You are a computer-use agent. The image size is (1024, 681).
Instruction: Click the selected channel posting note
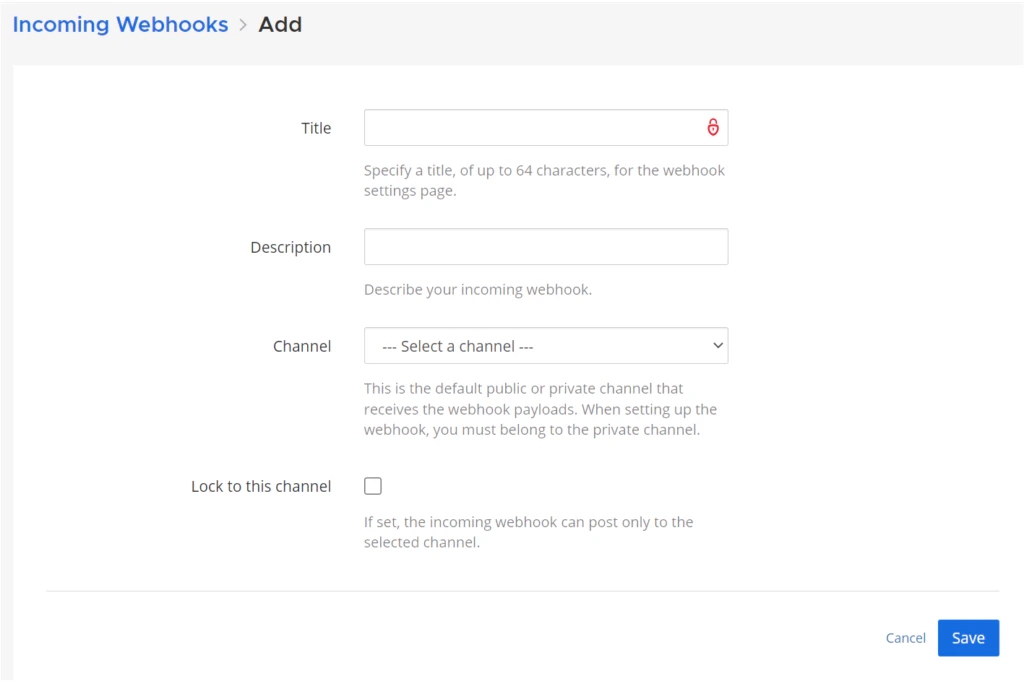[529, 531]
